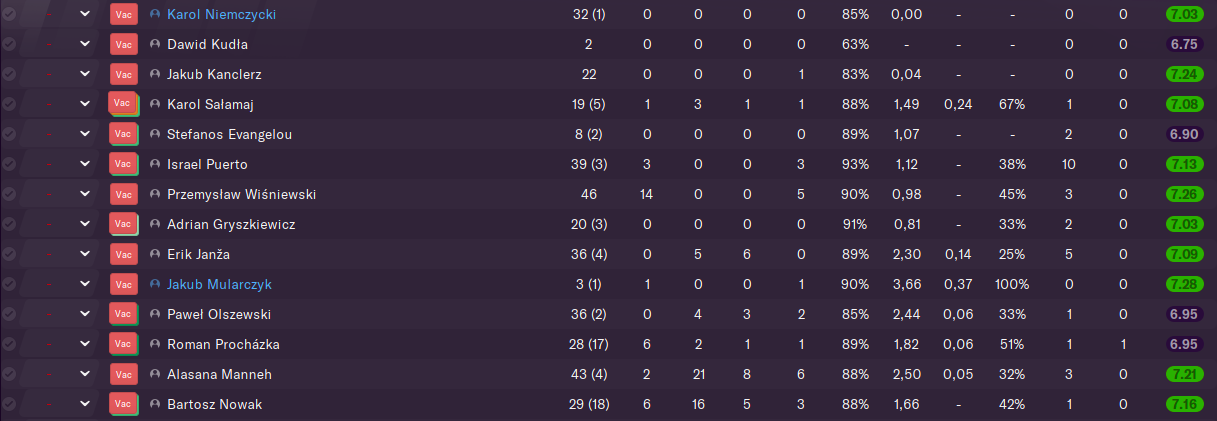Click the player info icon next to Bartosz Nowak
1217x421 pixels.
point(154,405)
